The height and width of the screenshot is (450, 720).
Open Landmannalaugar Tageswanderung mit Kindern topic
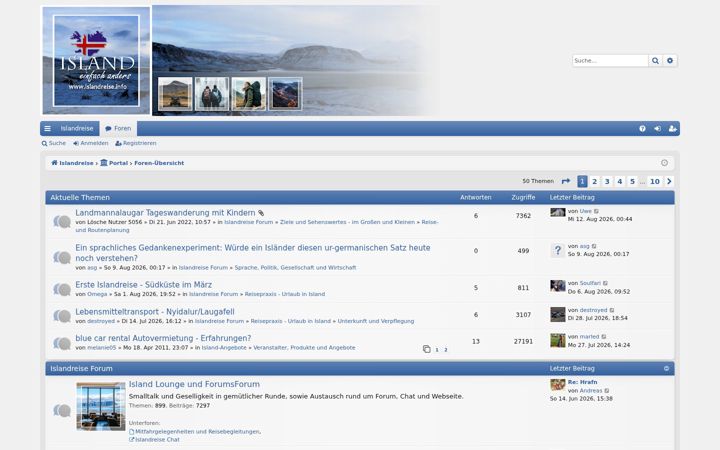[165, 213]
